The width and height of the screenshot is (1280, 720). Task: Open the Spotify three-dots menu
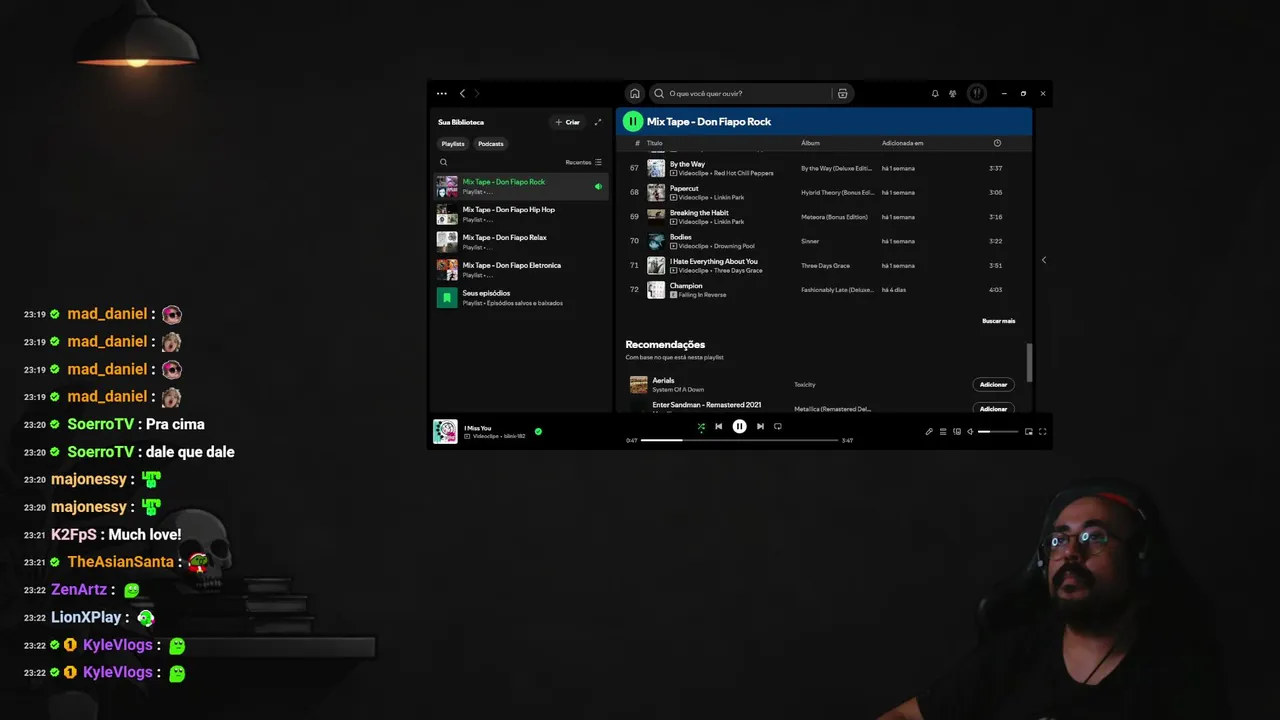tap(442, 93)
